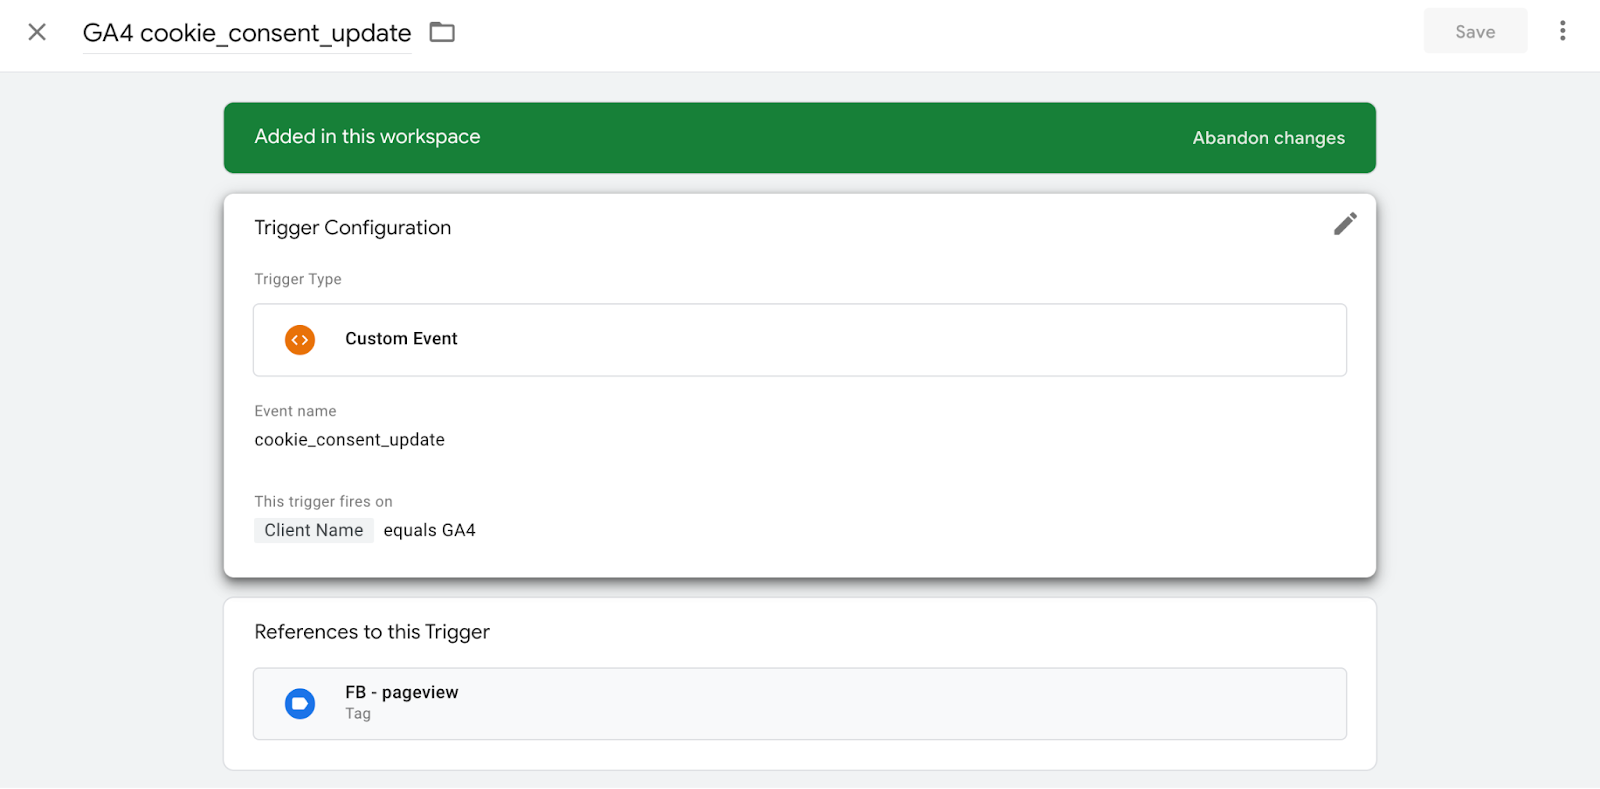Screen dimensions: 1600x789
Task: Click the equals GA4 condition text
Action: pos(430,530)
